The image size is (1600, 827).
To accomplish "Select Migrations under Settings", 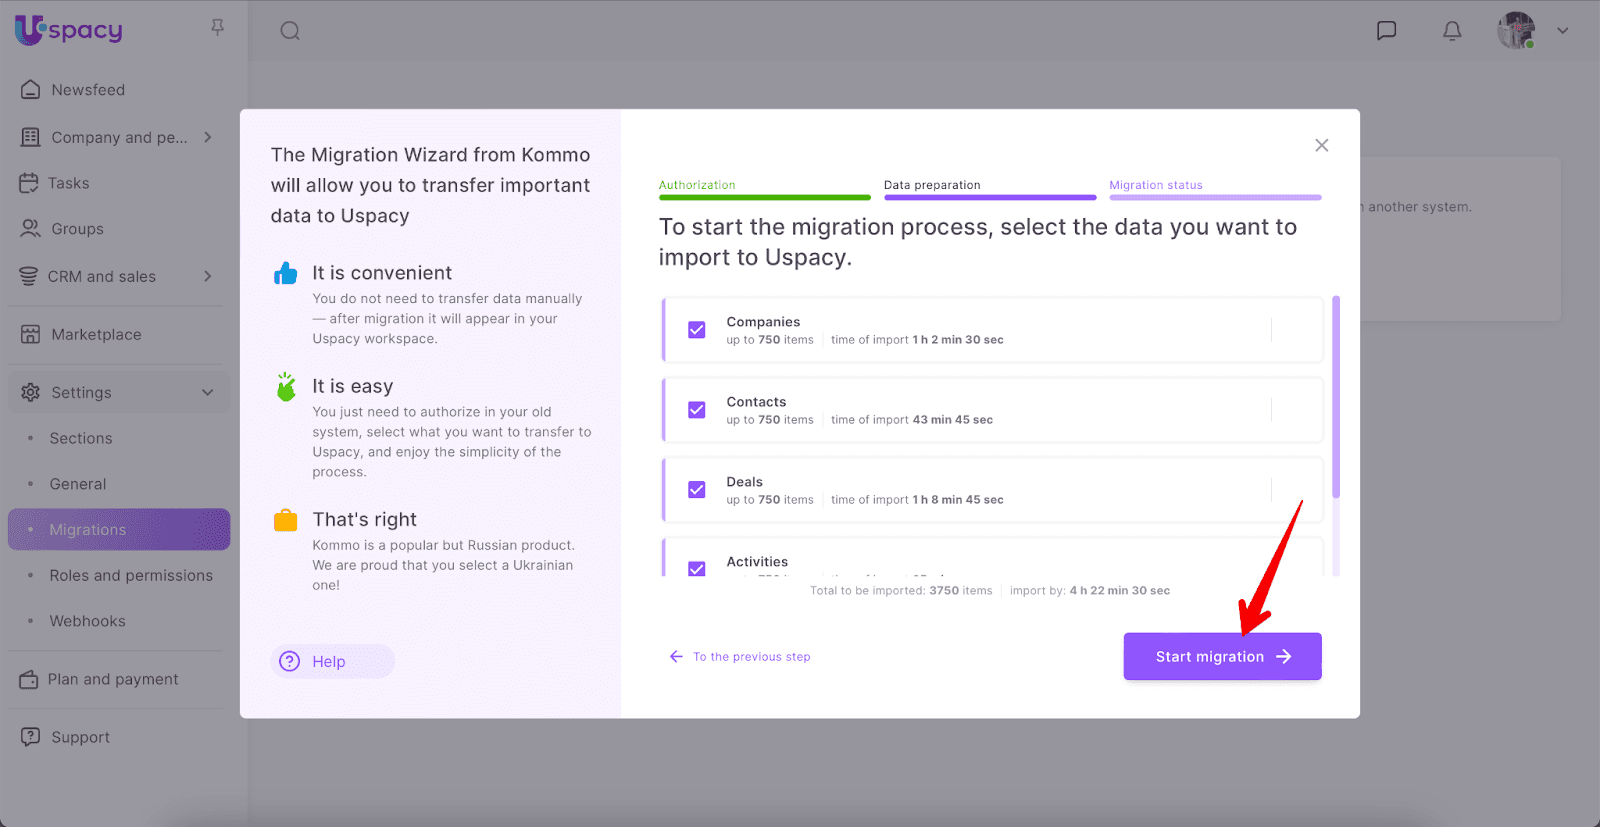I will pos(119,529).
